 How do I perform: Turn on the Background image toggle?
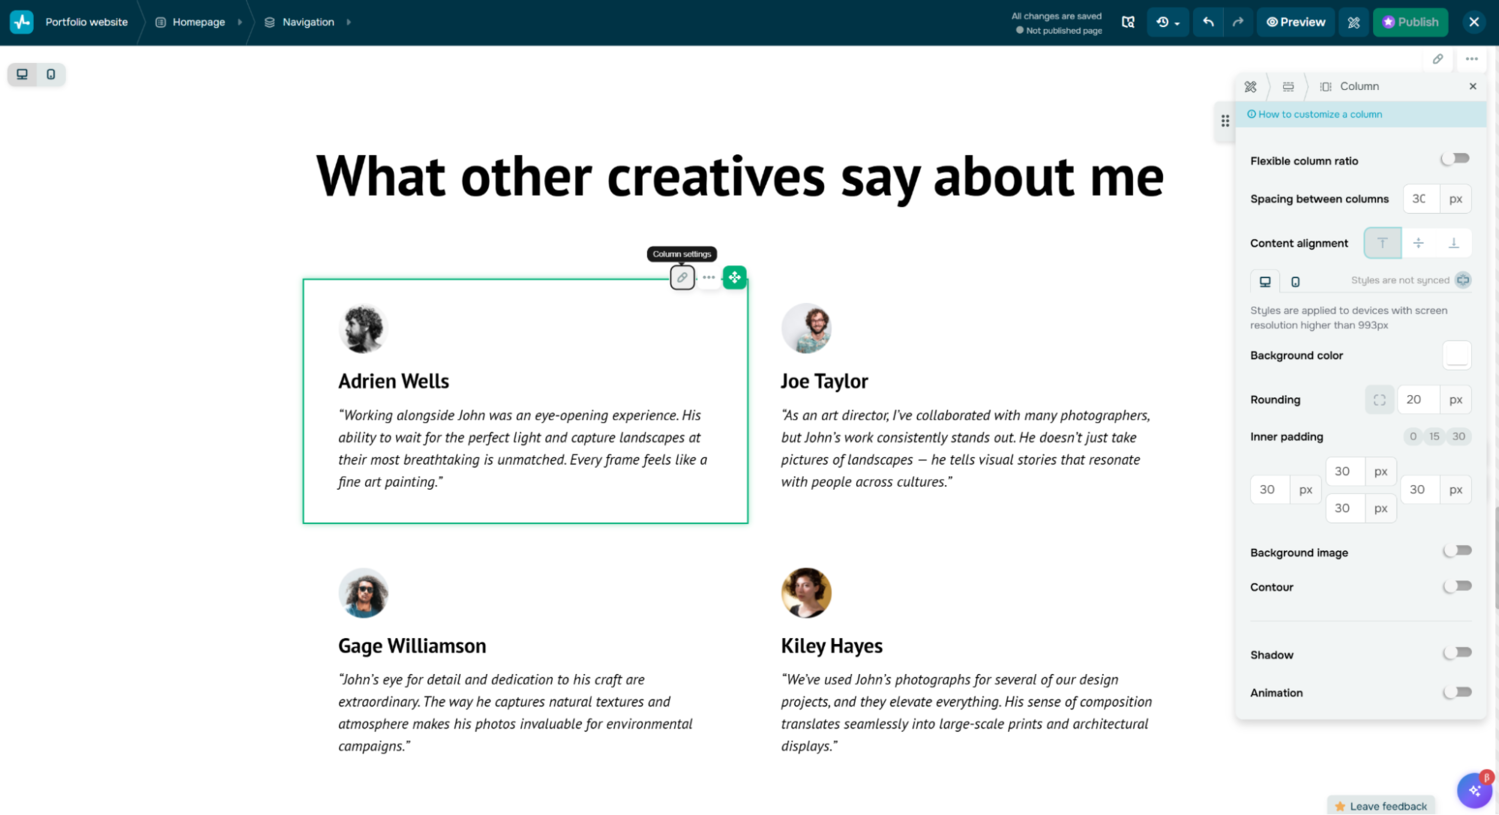(1457, 550)
